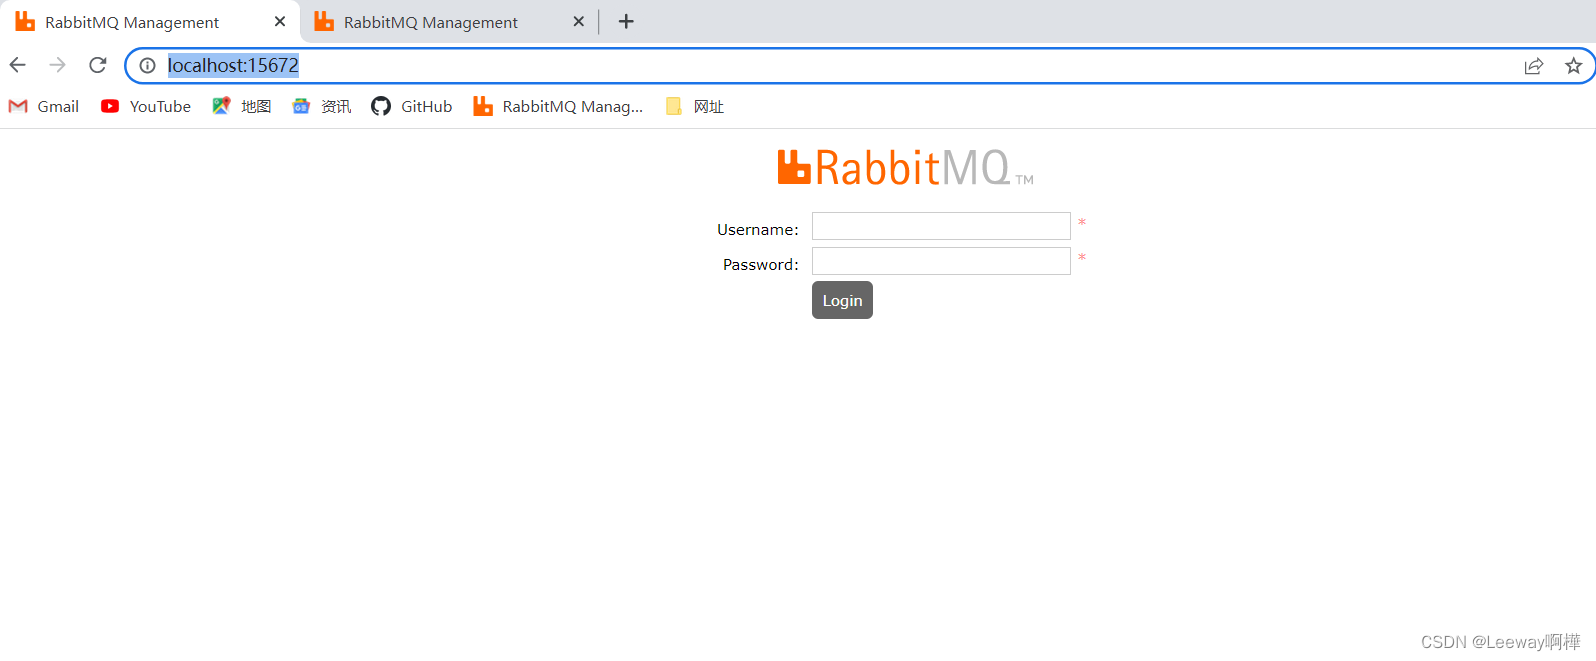Open the 资讯 news bookmark
This screenshot has width=1596, height=661.
click(322, 106)
